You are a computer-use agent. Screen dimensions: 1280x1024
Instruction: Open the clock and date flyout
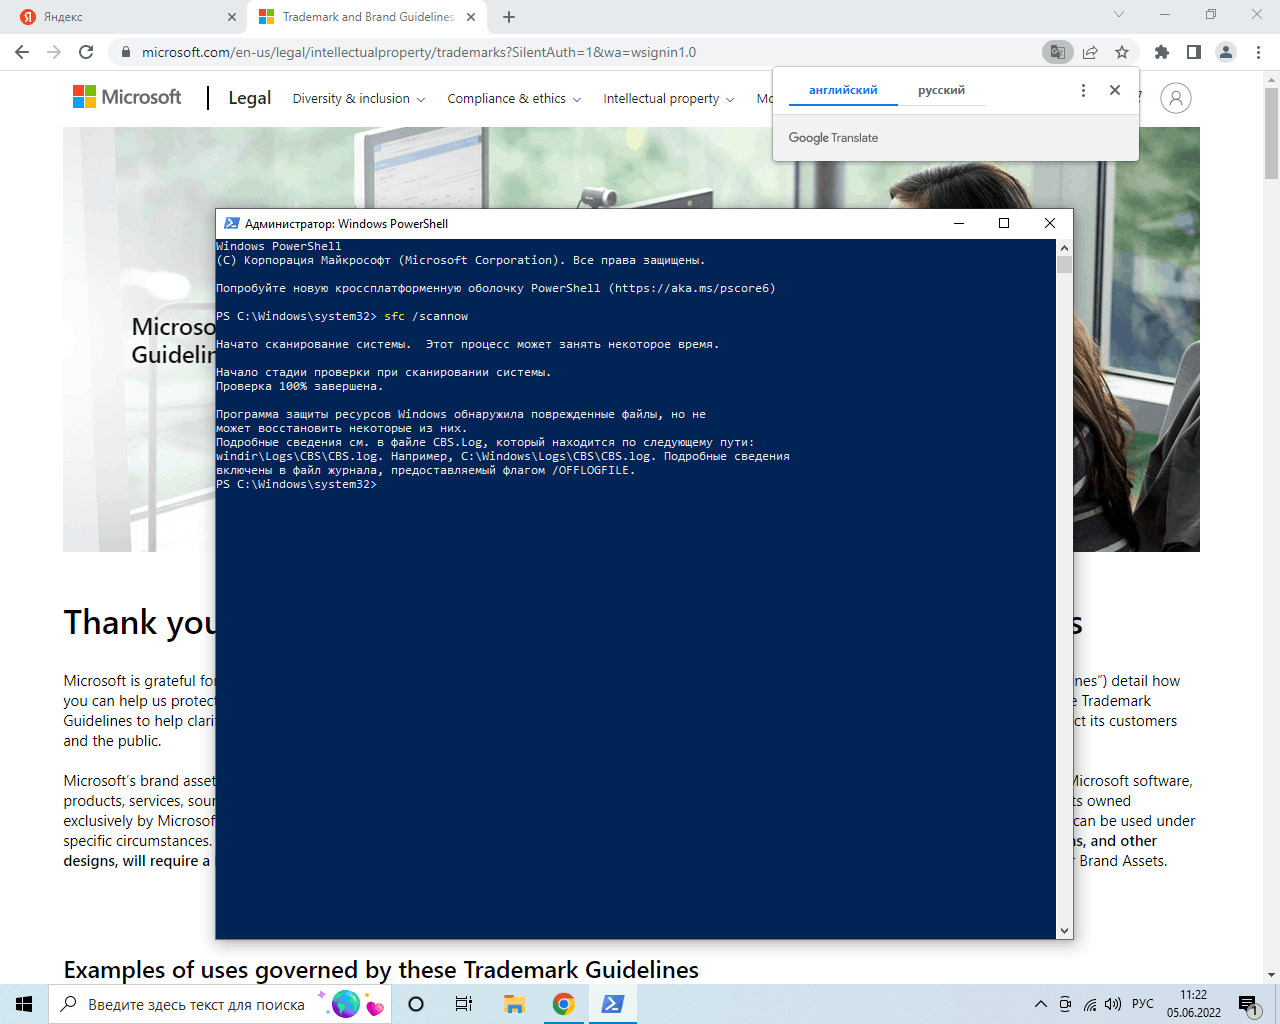(1194, 1004)
